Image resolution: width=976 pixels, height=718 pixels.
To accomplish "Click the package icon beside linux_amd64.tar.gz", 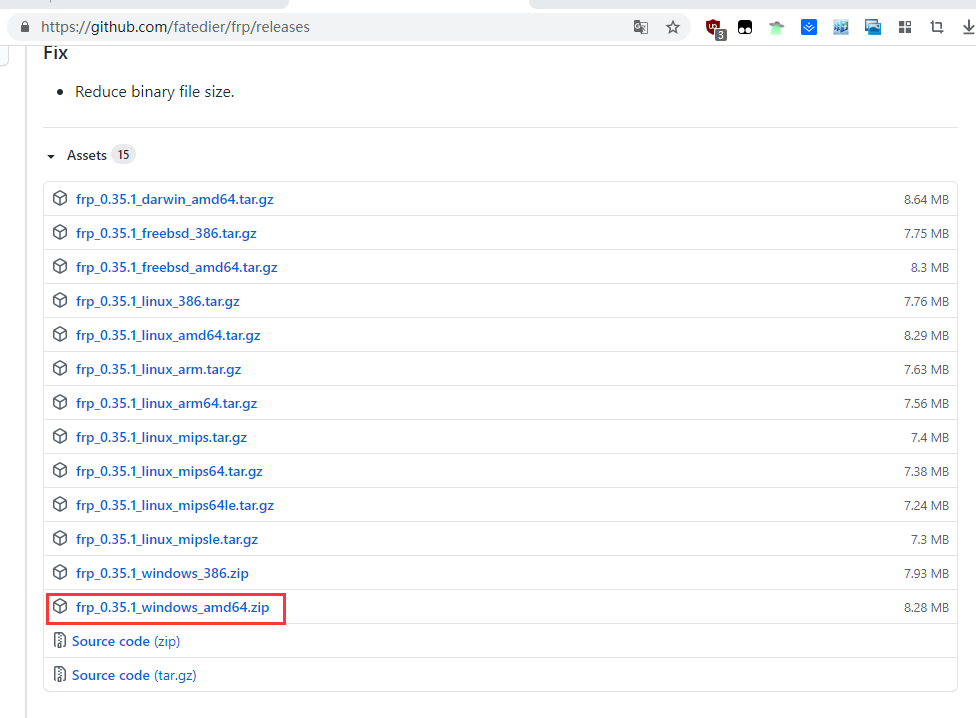I will click(x=60, y=335).
